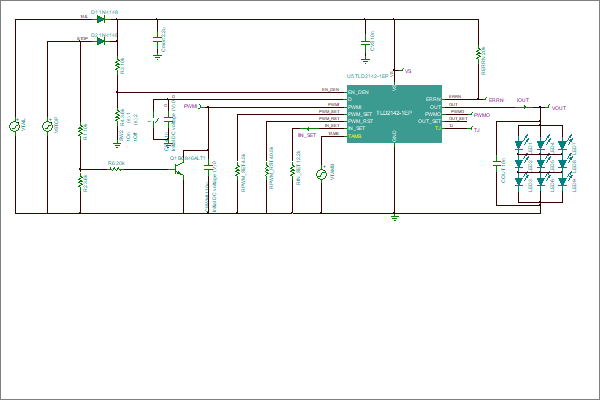Image resolution: width=600 pixels, height=400 pixels.
Task: Select the LED3 diode symbol
Action: pyautogui.click(x=519, y=181)
